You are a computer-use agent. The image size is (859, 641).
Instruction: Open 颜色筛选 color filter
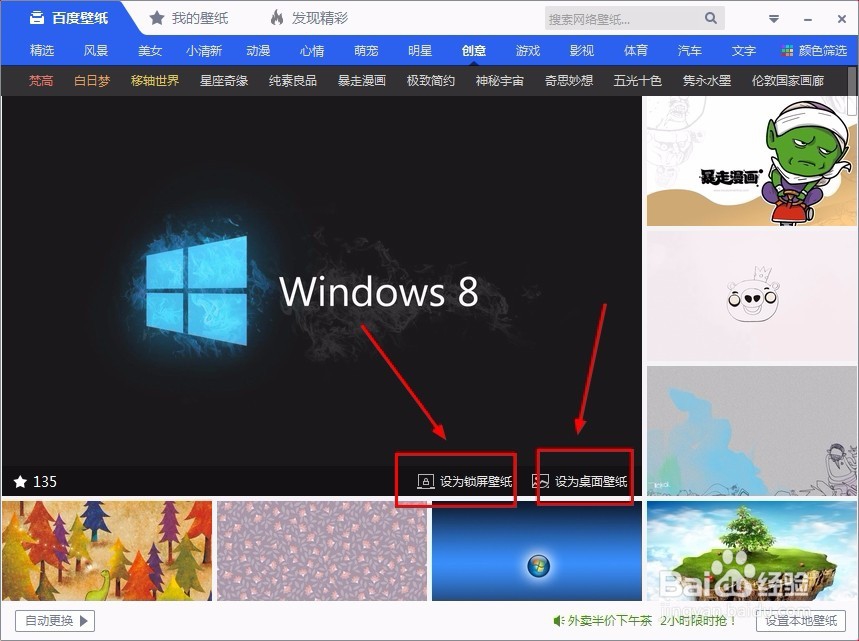[814, 51]
